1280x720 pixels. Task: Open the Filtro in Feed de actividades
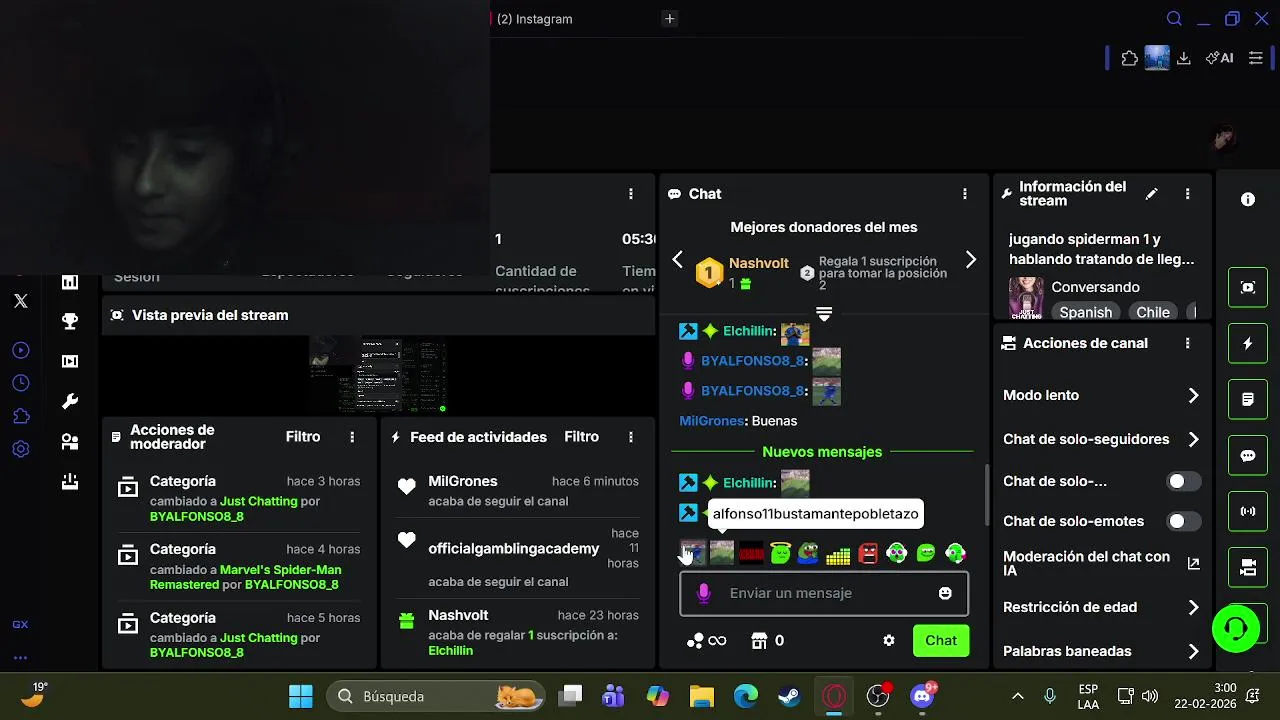tap(581, 437)
